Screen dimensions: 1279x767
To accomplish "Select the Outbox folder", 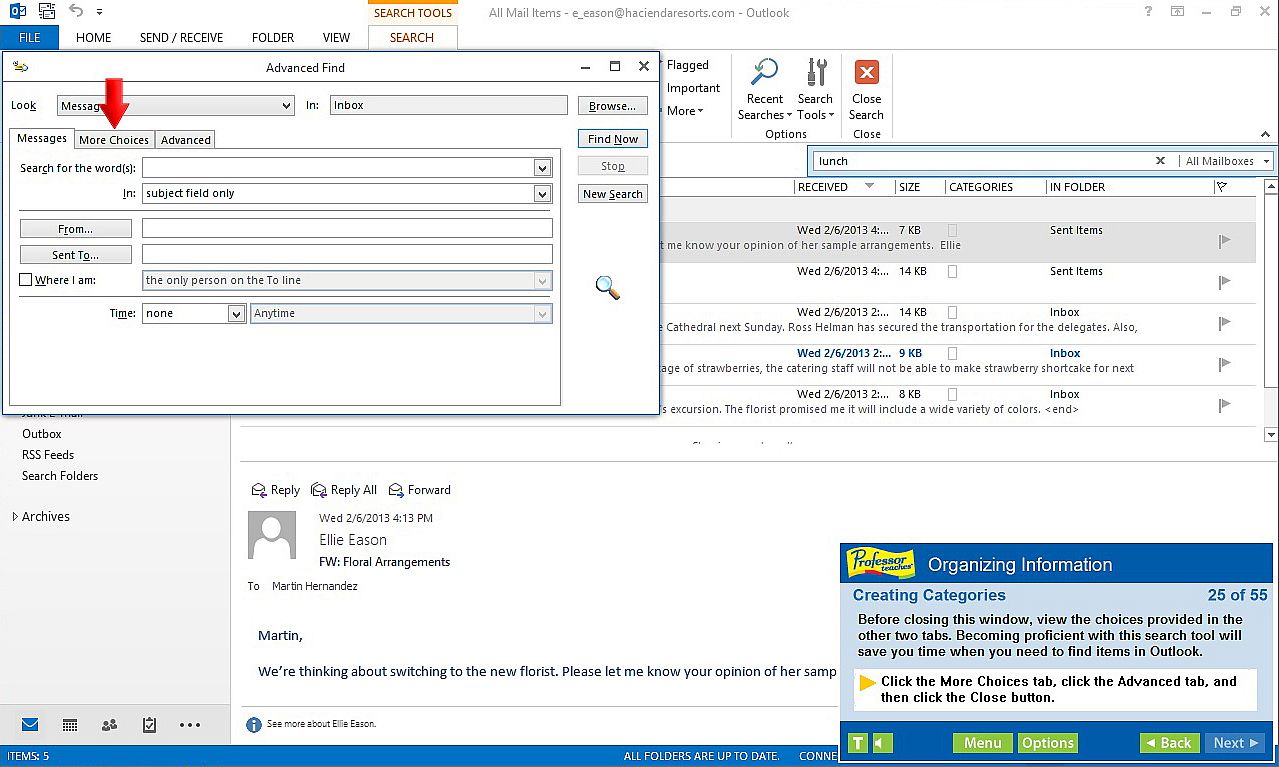I will [x=42, y=434].
